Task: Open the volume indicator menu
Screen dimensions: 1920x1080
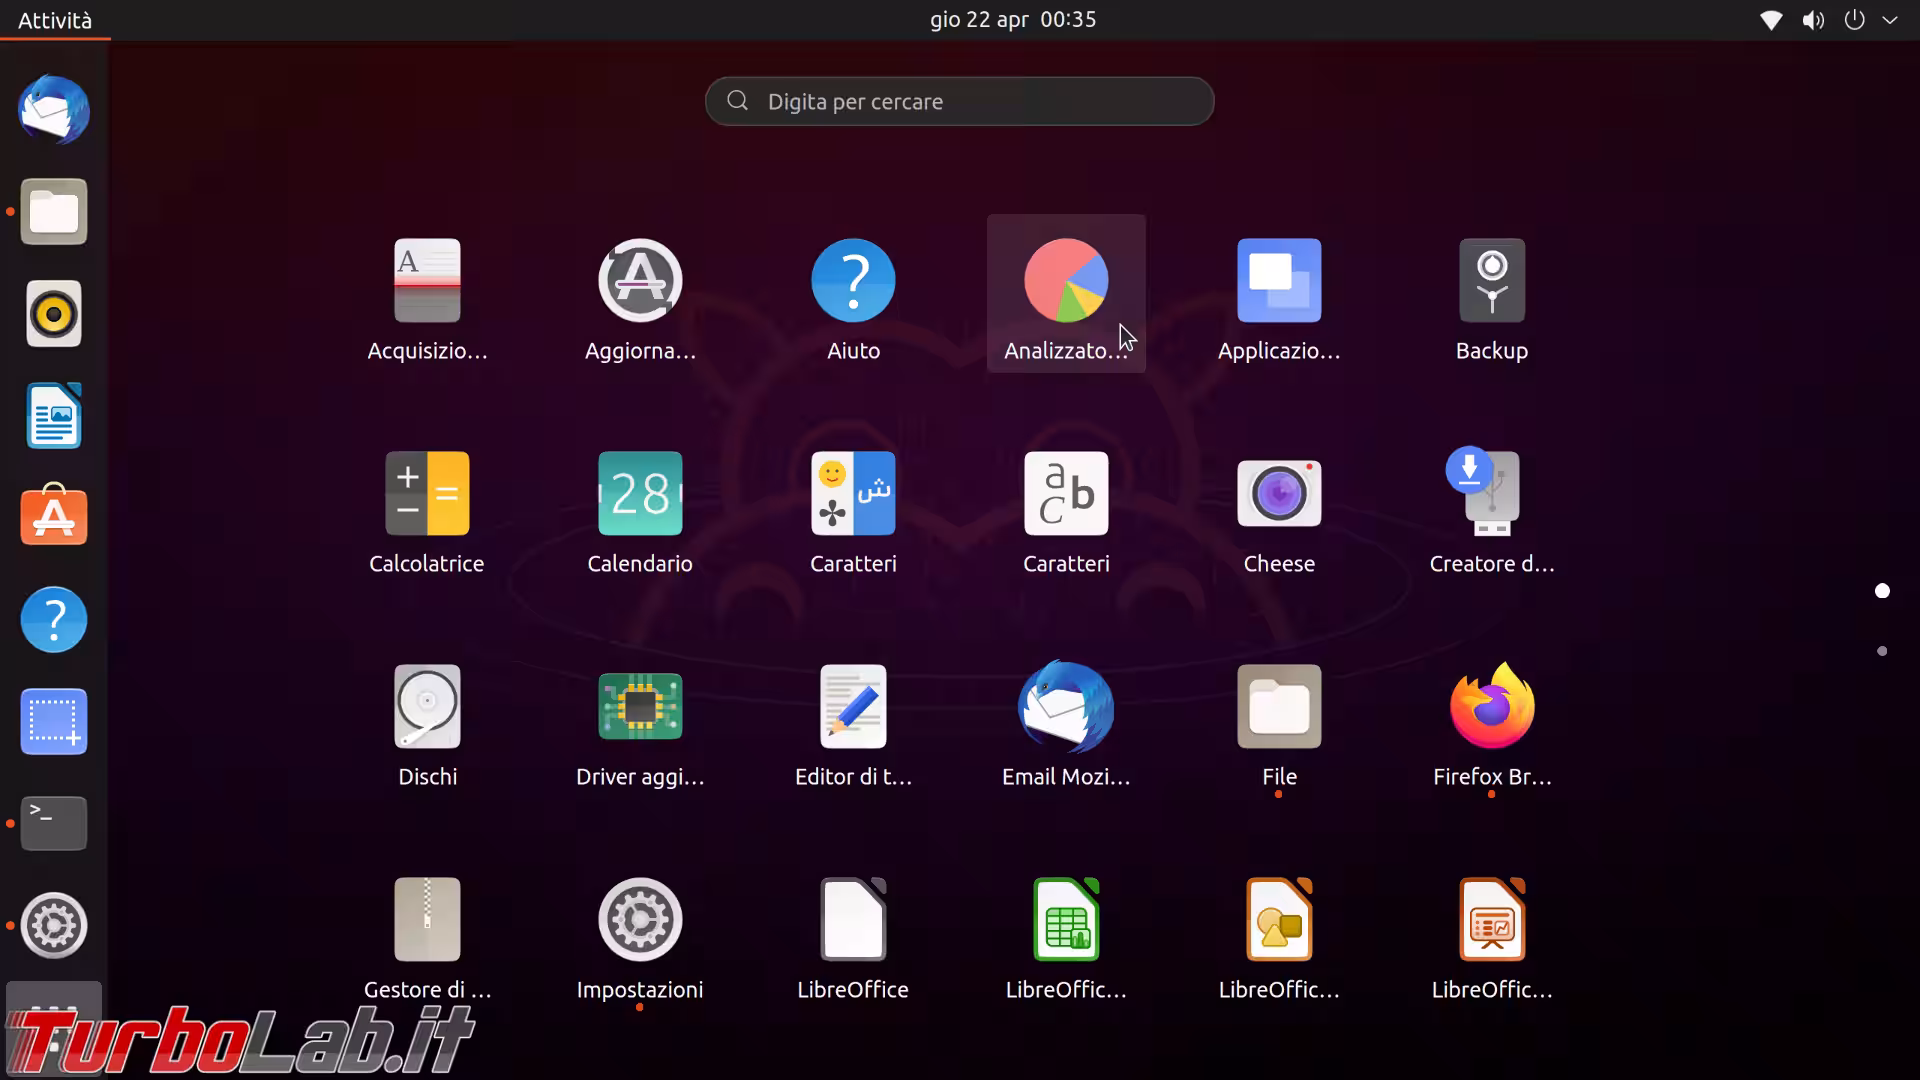Action: (x=1812, y=20)
